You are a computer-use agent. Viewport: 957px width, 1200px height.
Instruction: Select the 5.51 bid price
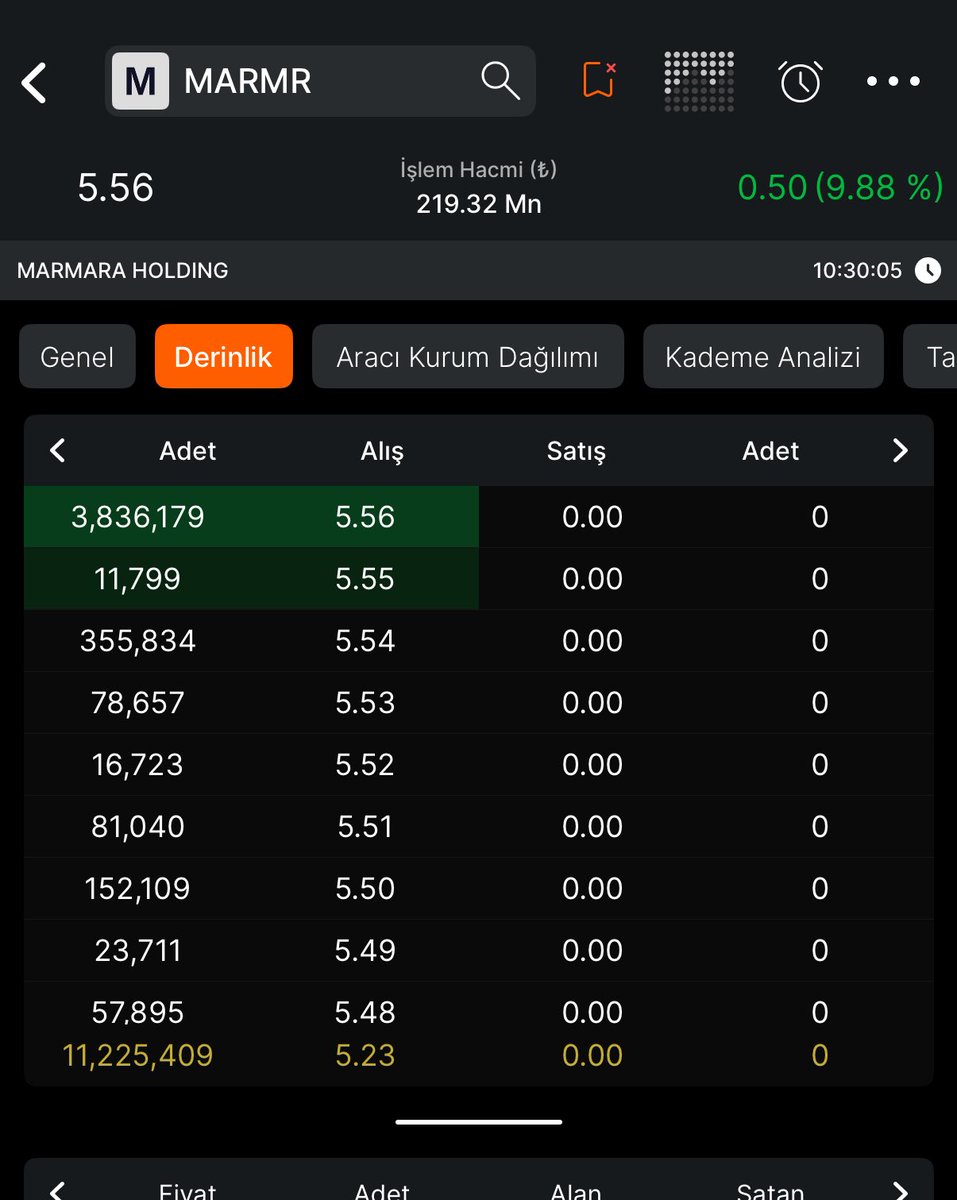coord(365,827)
